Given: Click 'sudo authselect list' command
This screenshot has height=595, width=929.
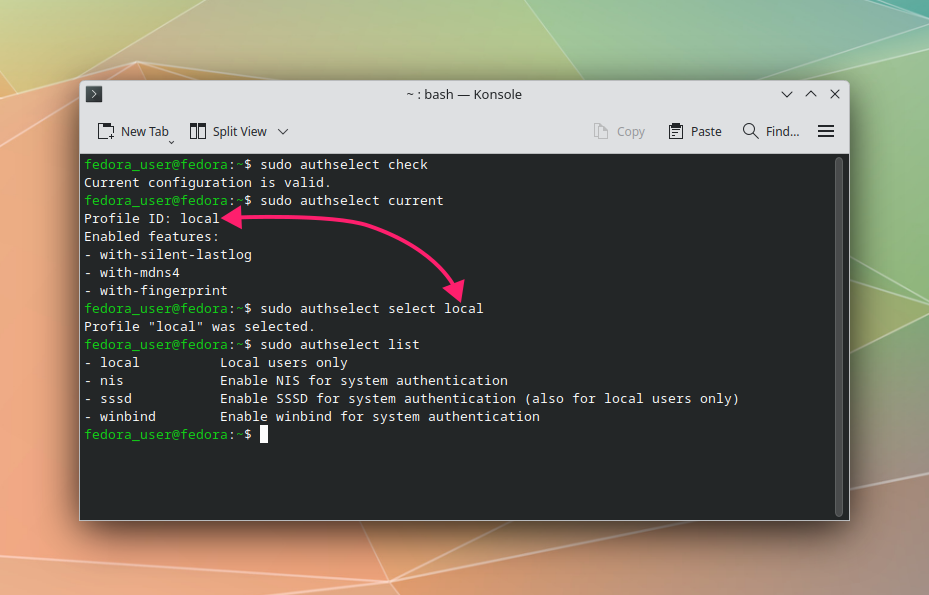Looking at the screenshot, I should tap(340, 344).
